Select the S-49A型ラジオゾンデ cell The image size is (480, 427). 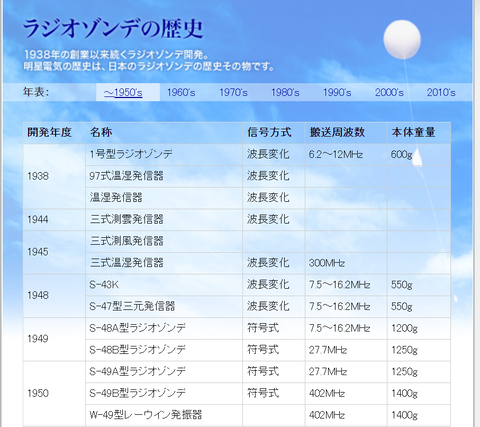[164, 371]
